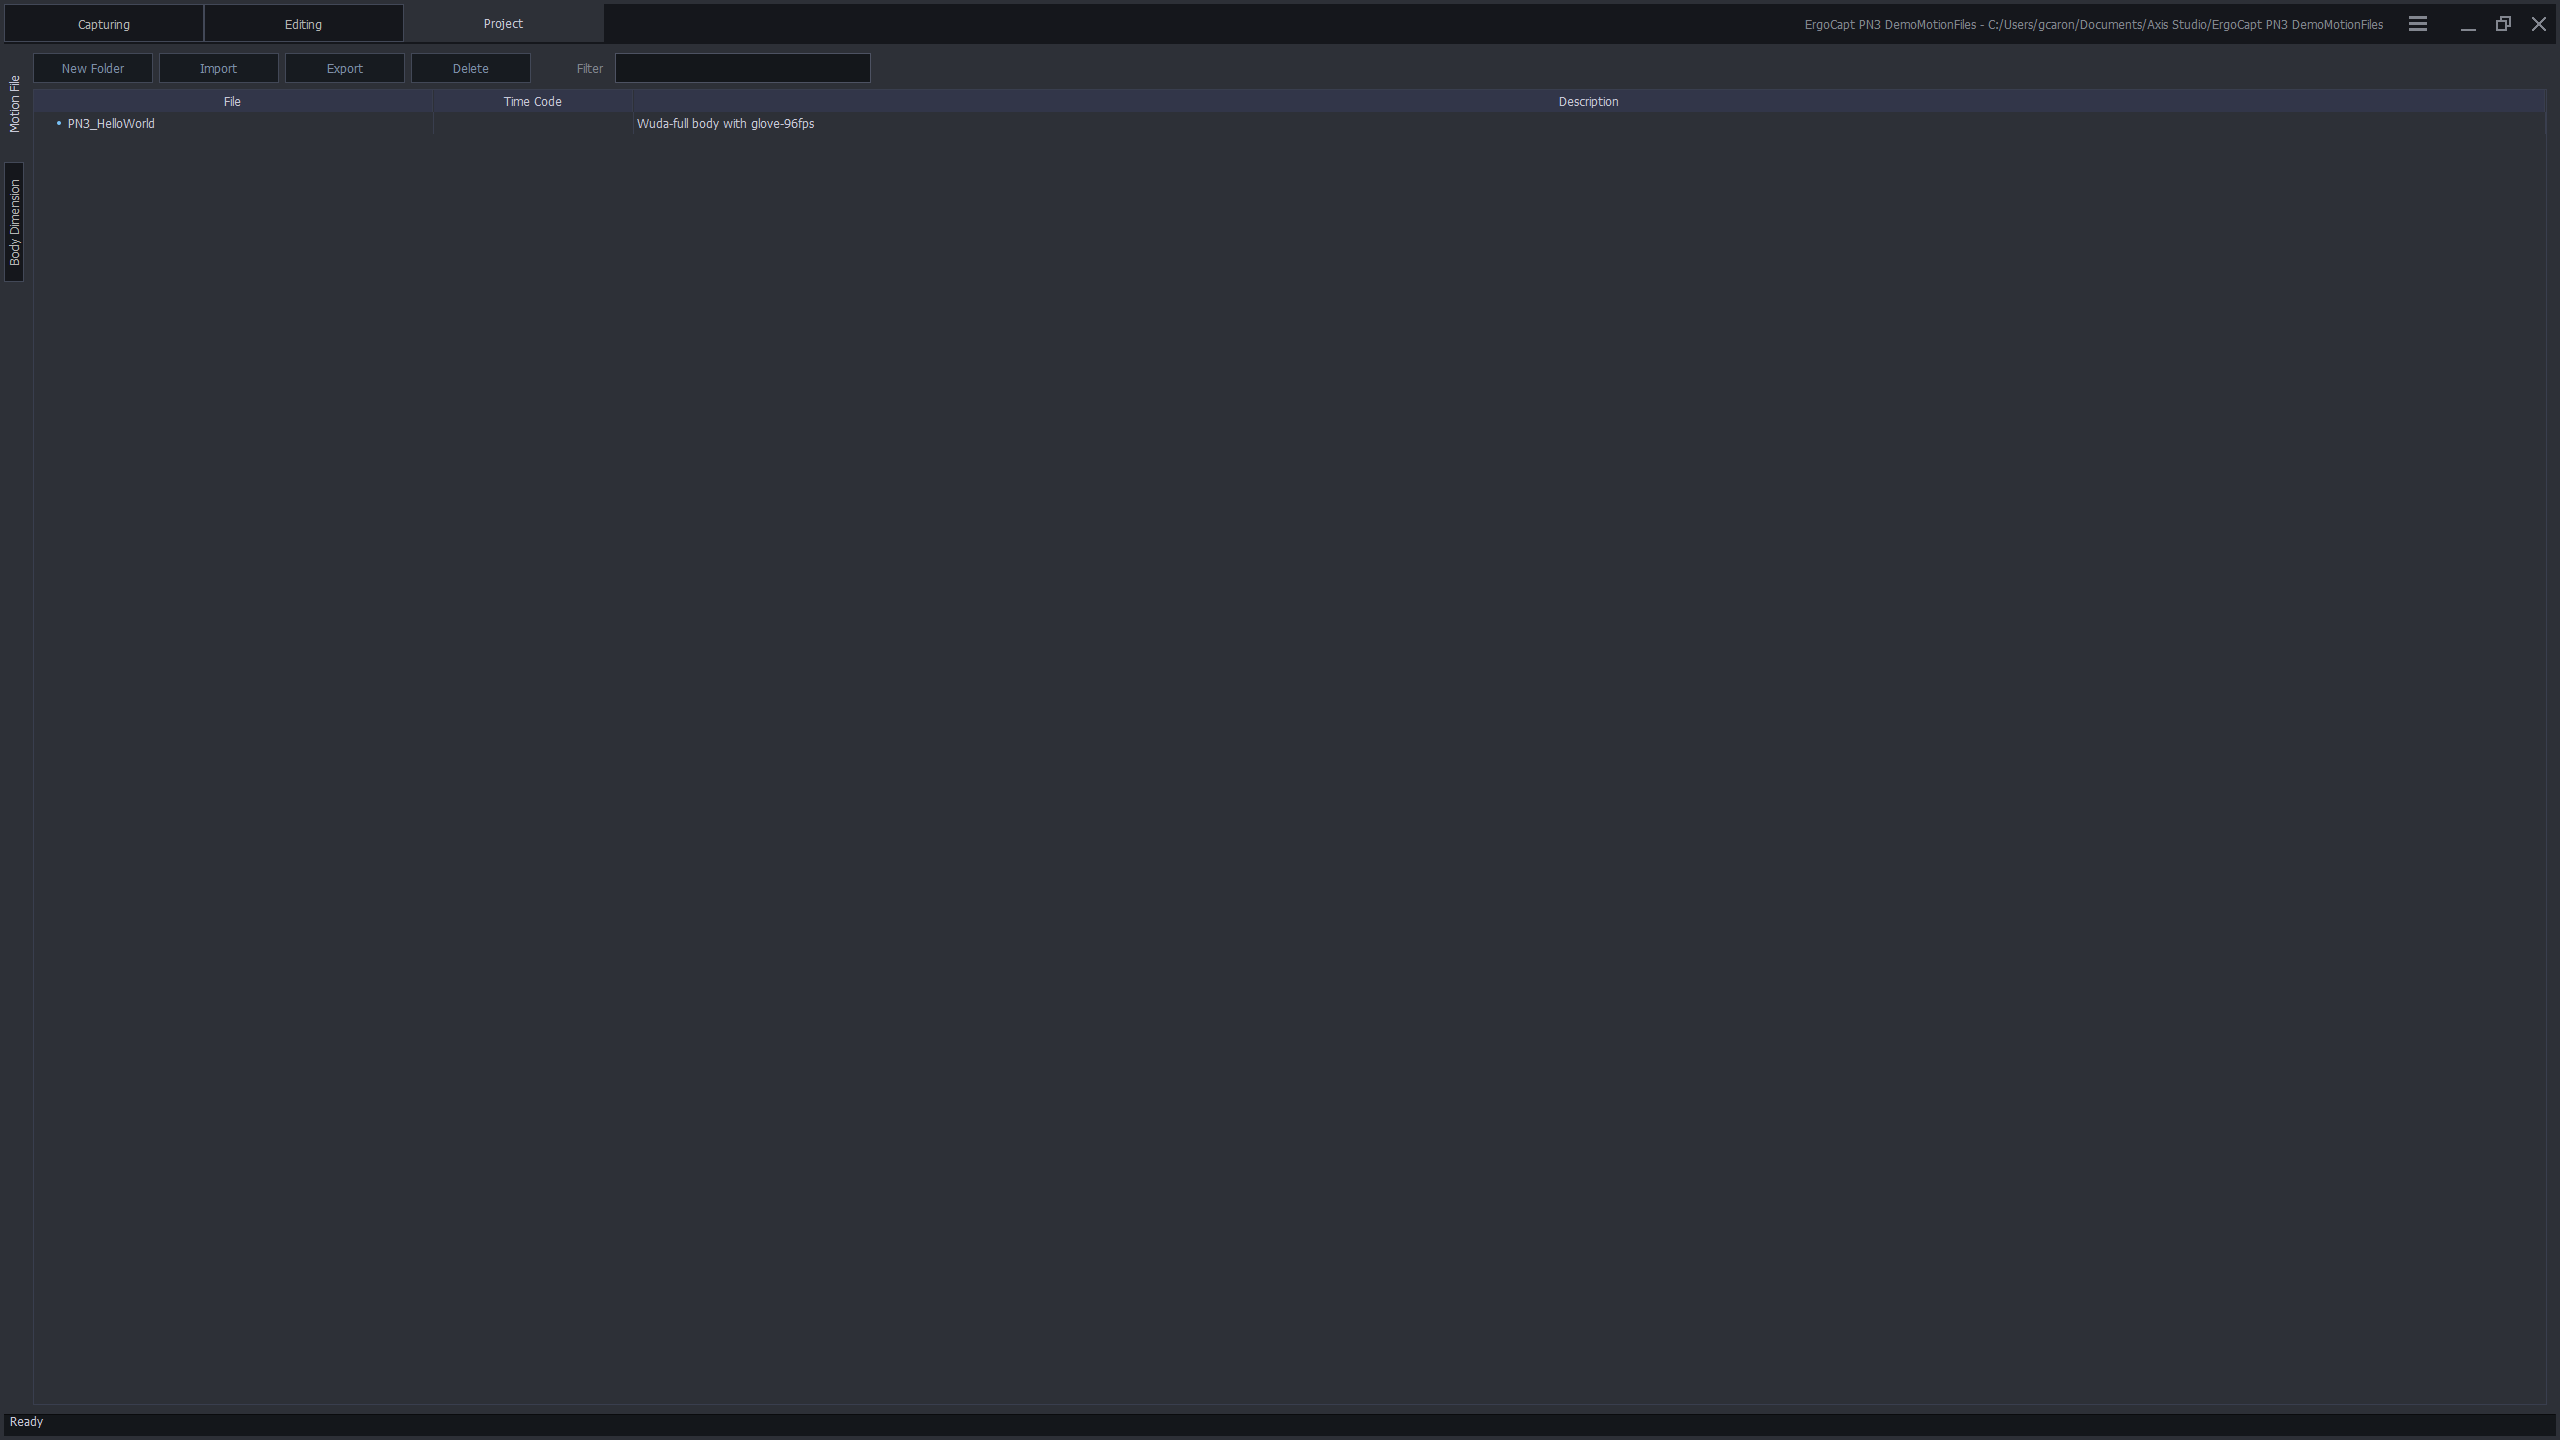
Task: Switch to the Capturing tab
Action: [104, 24]
